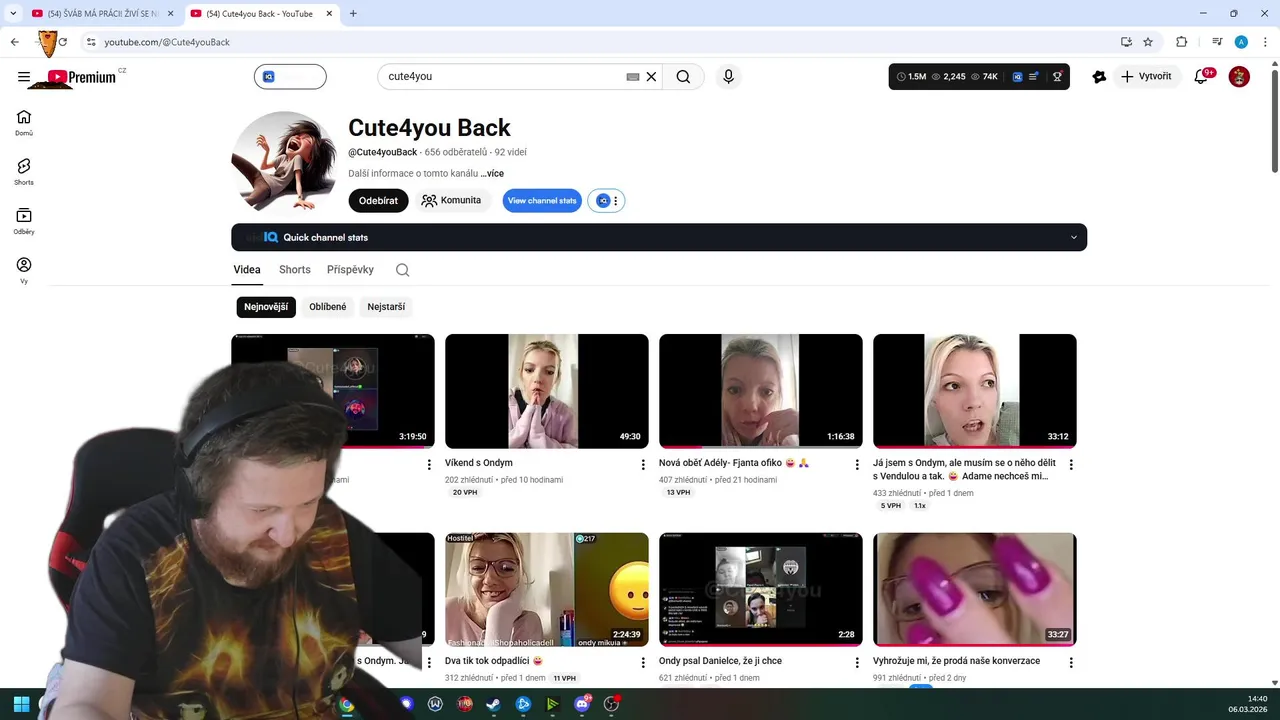1280x720 pixels.
Task: Open the Víkend s Ondym video title
Action: (479, 463)
